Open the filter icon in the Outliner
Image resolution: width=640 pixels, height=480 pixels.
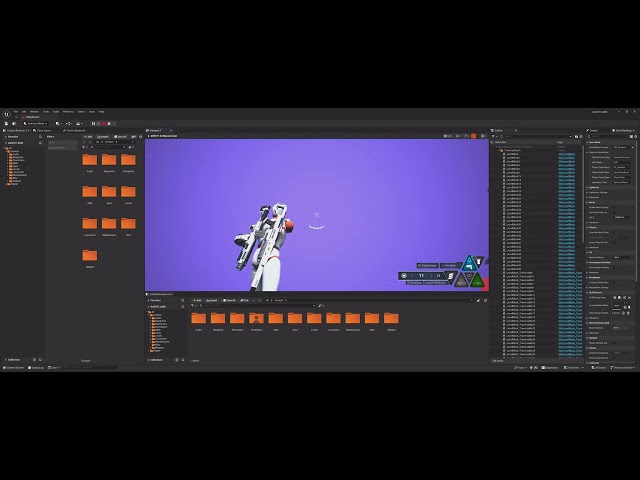click(x=493, y=136)
